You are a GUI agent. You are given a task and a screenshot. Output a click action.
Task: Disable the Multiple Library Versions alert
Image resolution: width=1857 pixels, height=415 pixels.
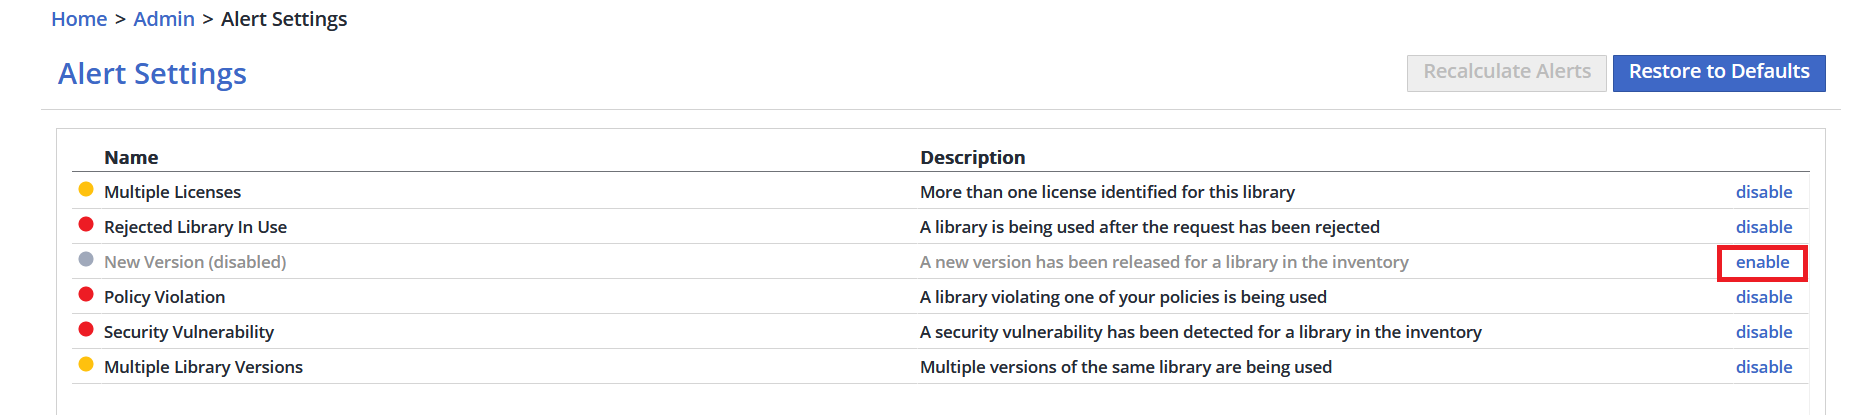point(1763,367)
